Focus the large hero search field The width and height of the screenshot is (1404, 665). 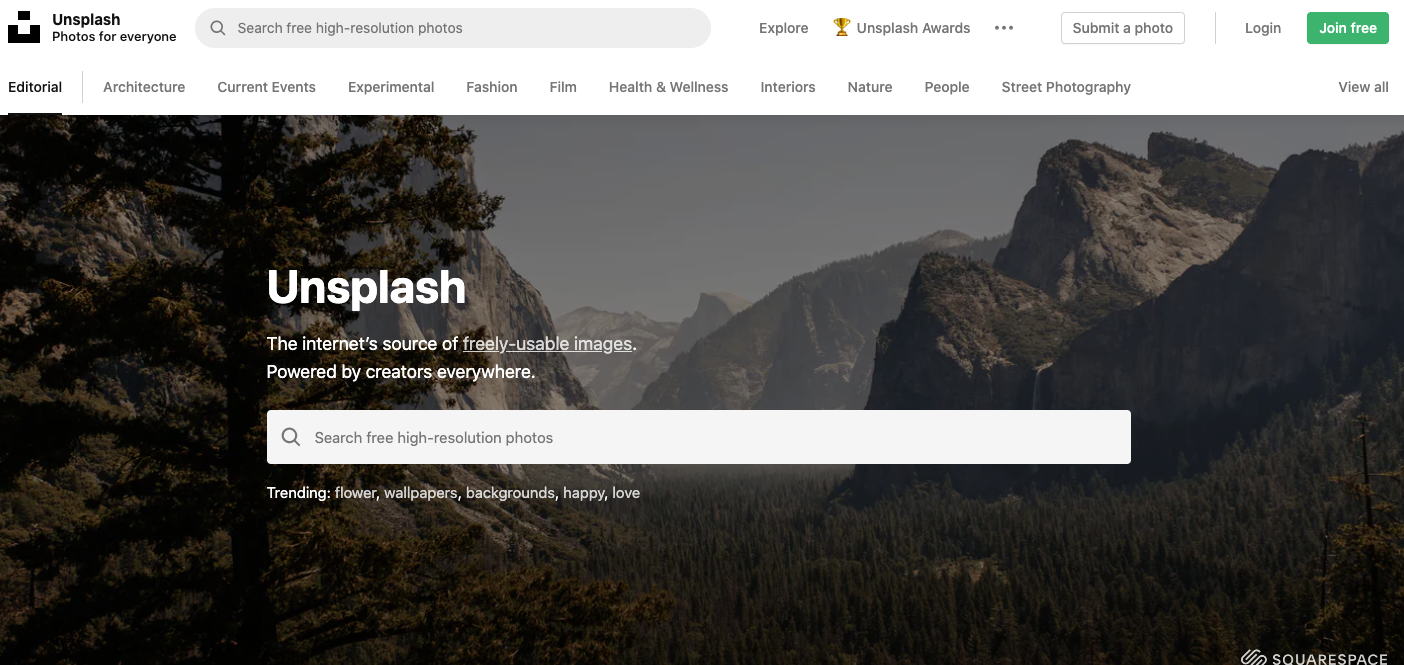[699, 437]
